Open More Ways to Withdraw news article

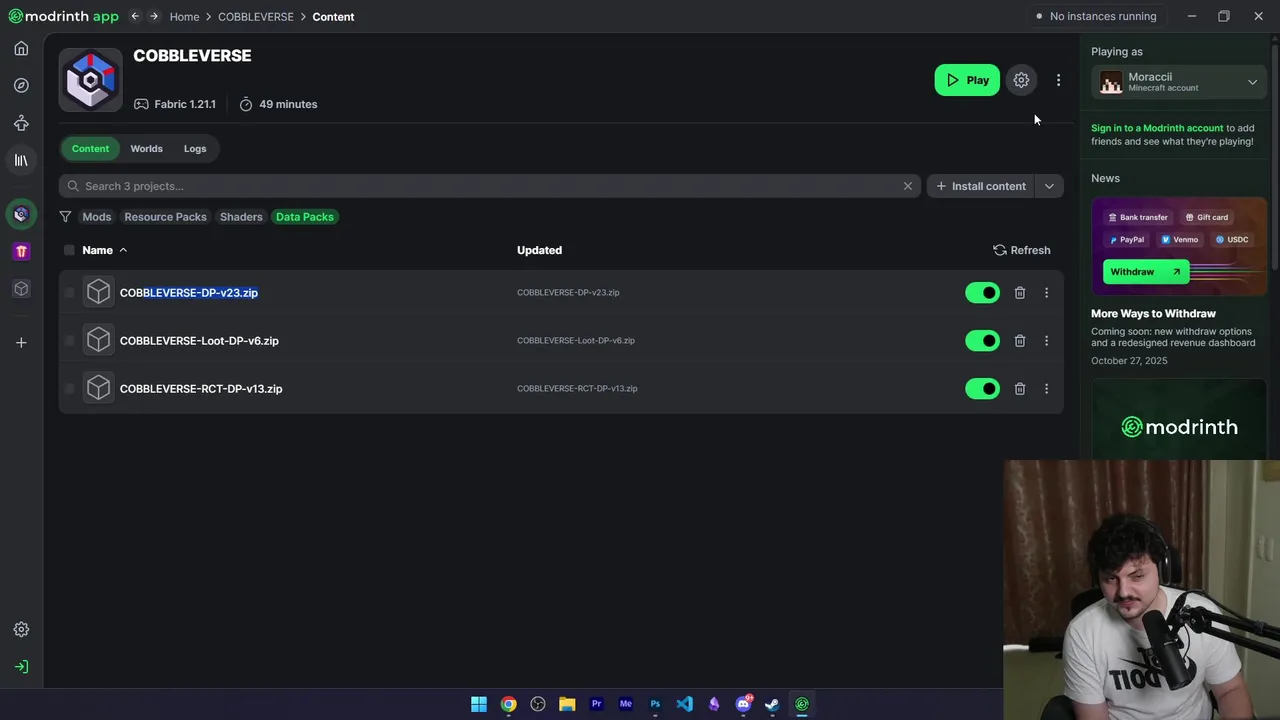click(1153, 314)
